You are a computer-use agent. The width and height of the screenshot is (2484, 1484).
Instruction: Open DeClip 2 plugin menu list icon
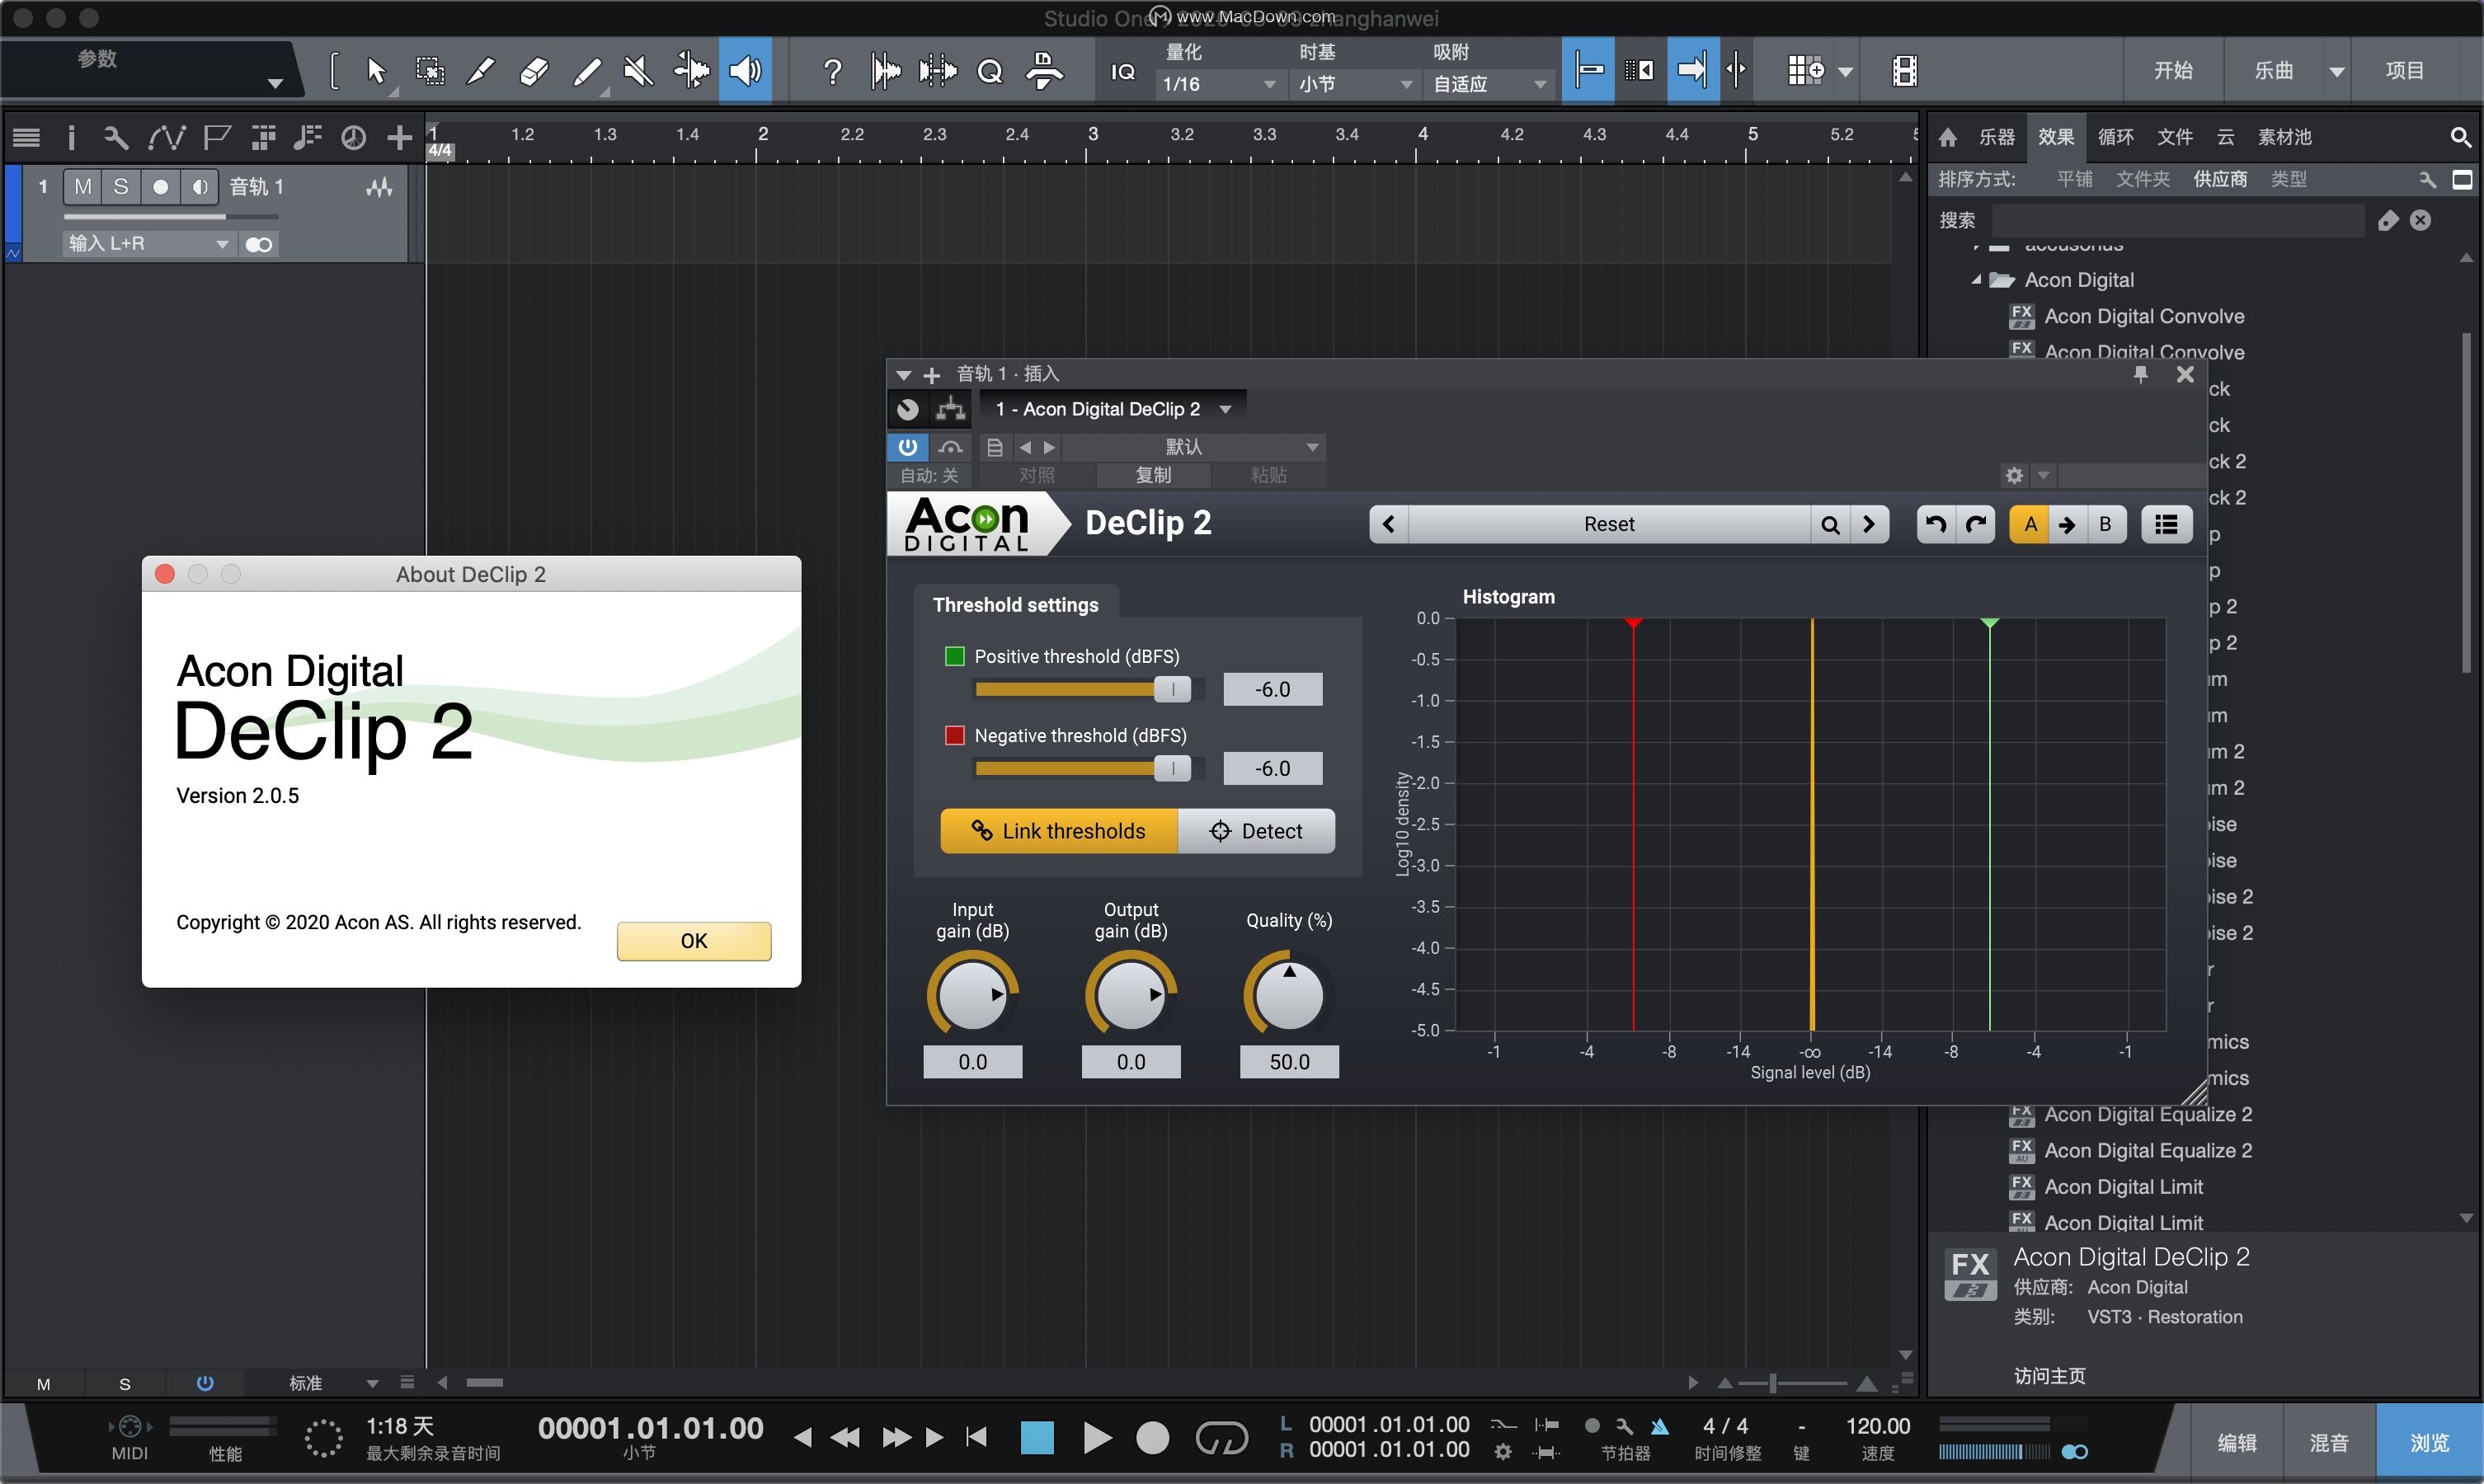coord(2166,524)
